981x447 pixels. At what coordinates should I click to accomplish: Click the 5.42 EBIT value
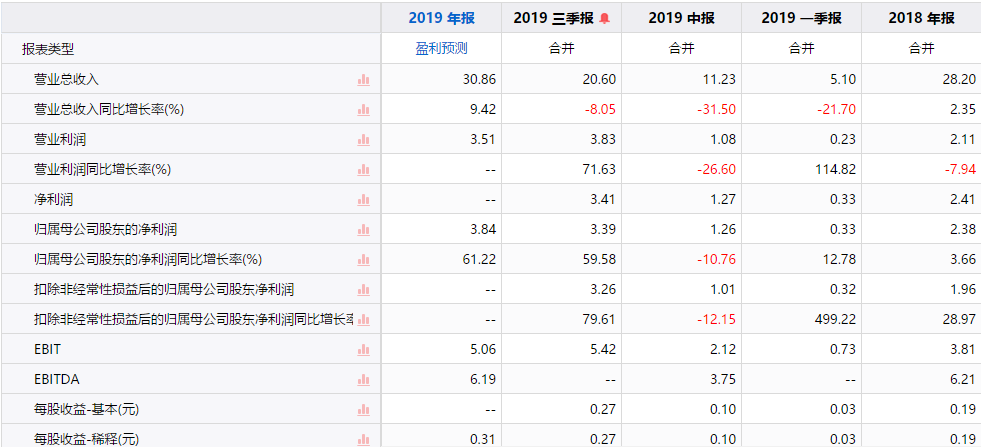[603, 350]
